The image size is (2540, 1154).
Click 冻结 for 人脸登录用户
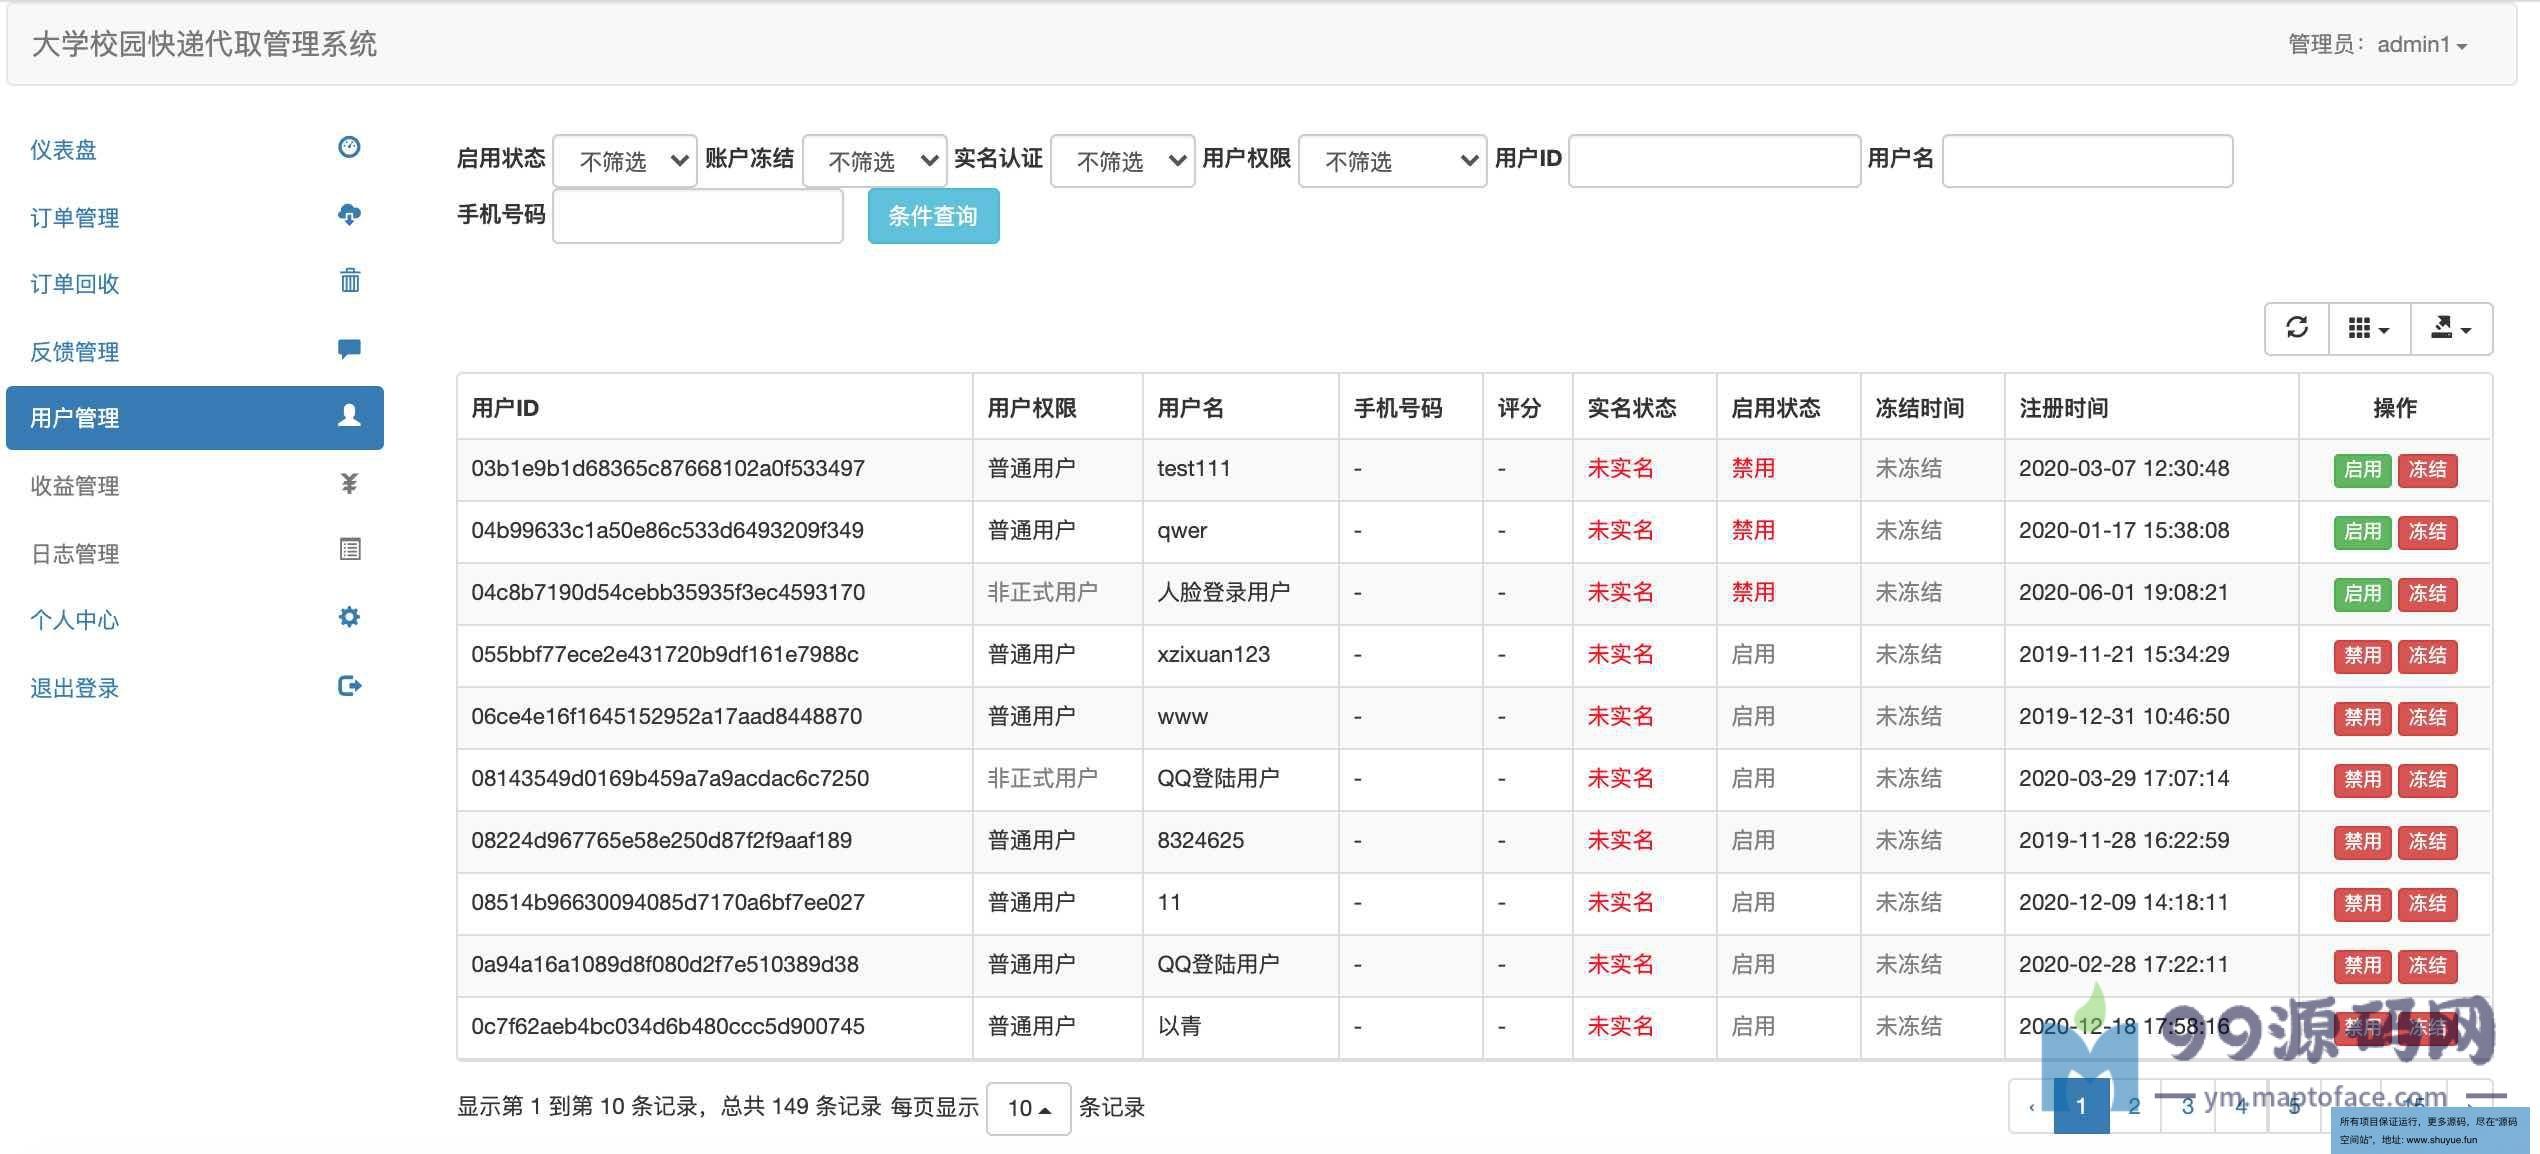pos(2427,594)
